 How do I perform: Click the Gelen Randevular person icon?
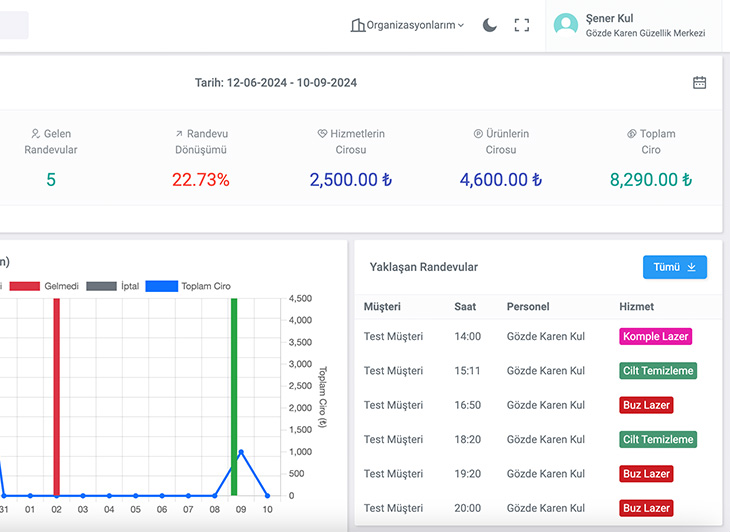35,134
